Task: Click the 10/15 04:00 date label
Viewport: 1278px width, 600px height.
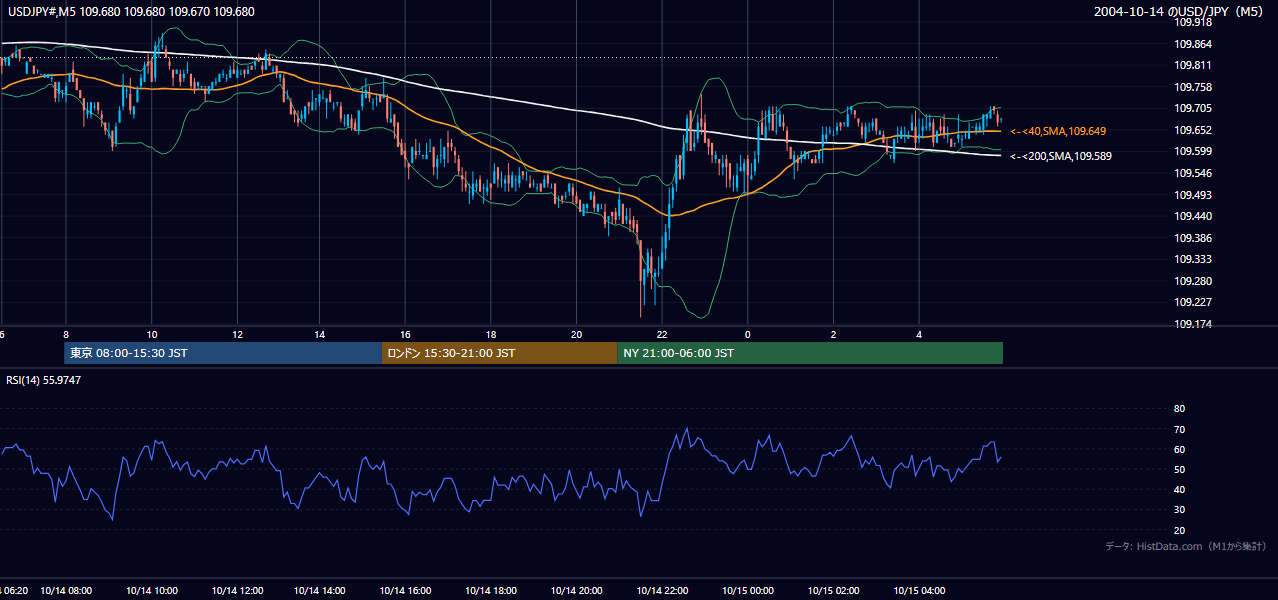Action: pos(918,591)
